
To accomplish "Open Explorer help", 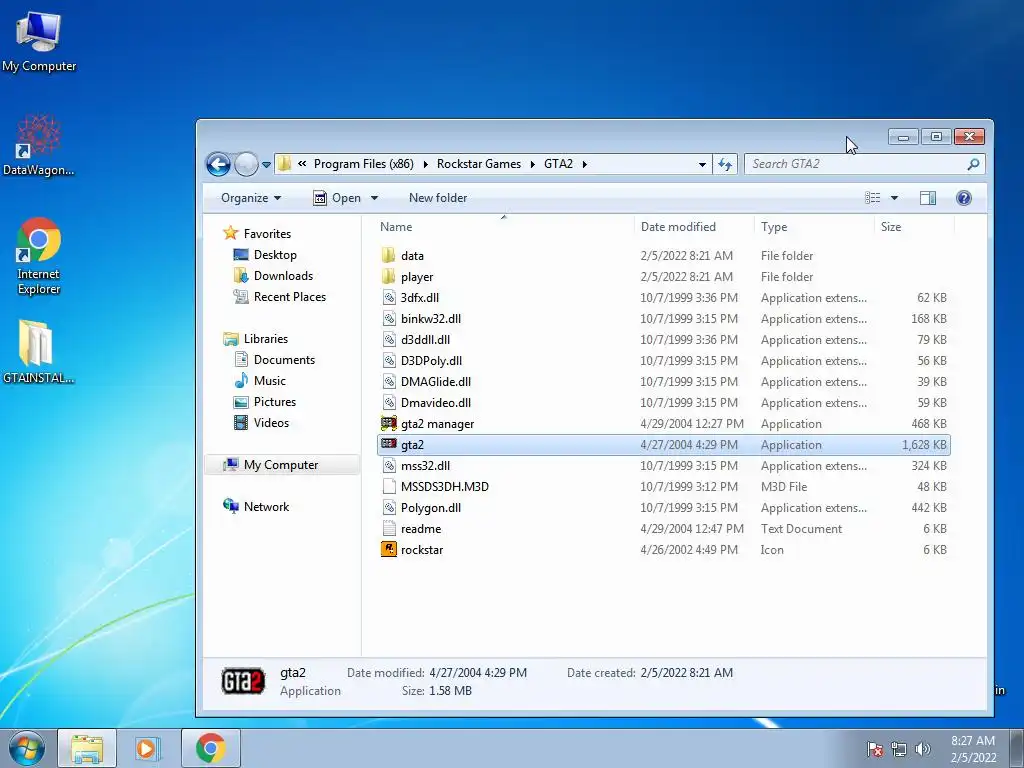I will pos(963,198).
